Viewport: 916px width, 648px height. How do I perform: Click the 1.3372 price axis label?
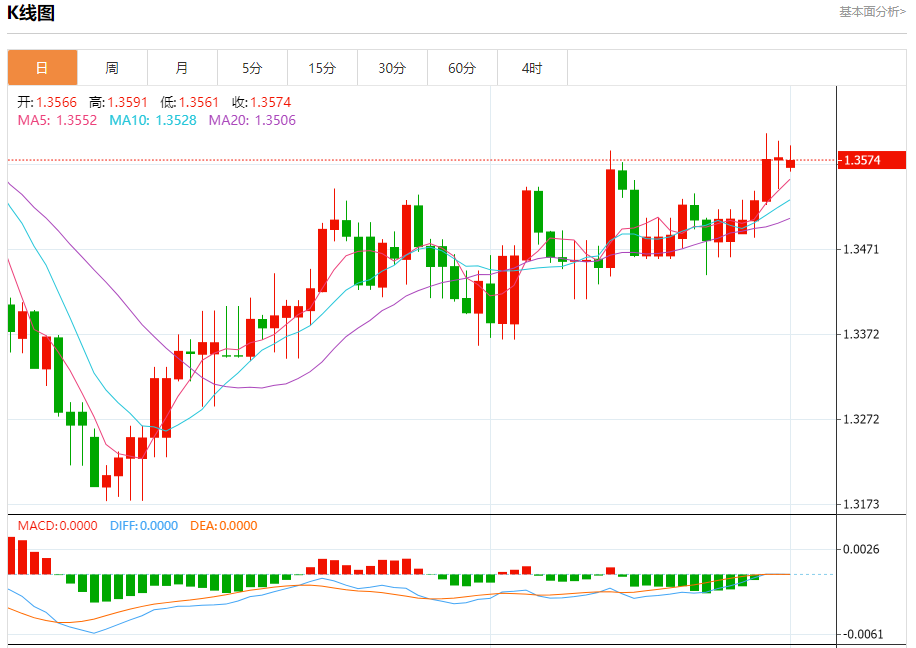point(861,334)
